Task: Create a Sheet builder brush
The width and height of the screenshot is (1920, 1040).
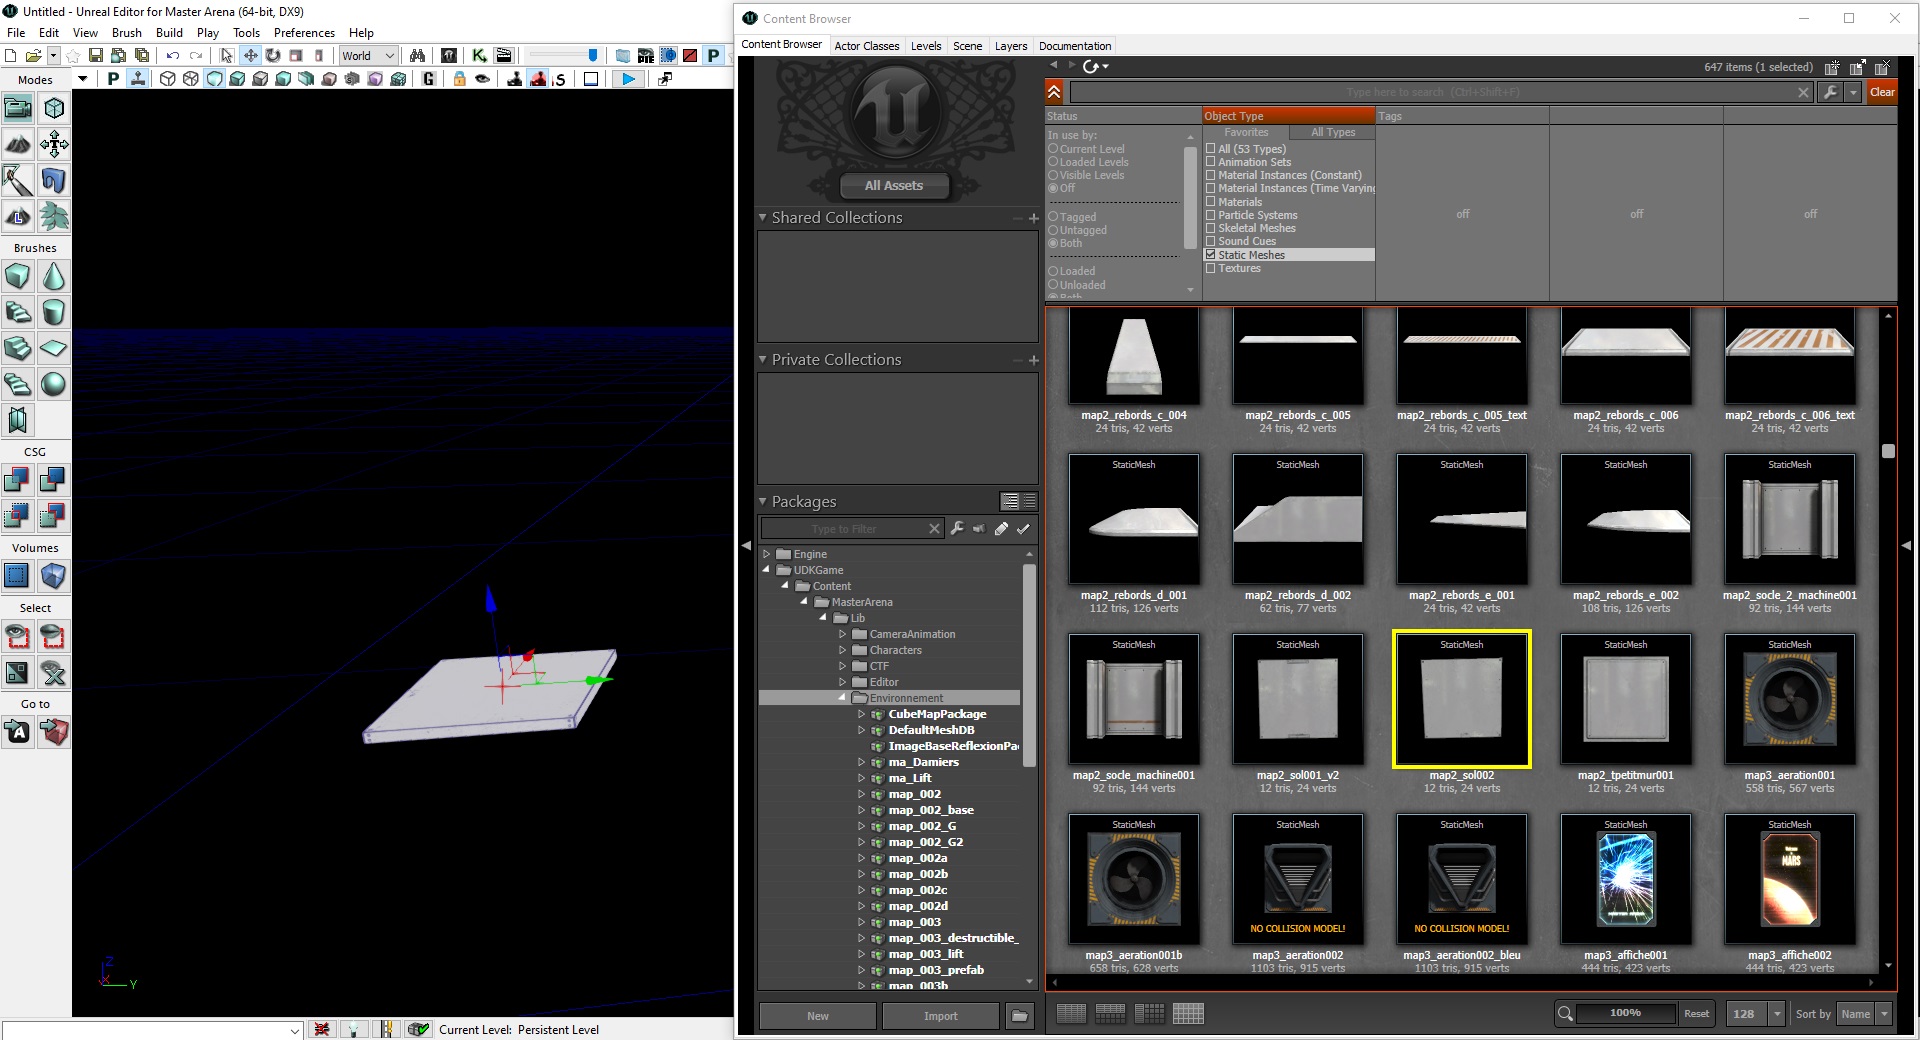Action: [54, 348]
